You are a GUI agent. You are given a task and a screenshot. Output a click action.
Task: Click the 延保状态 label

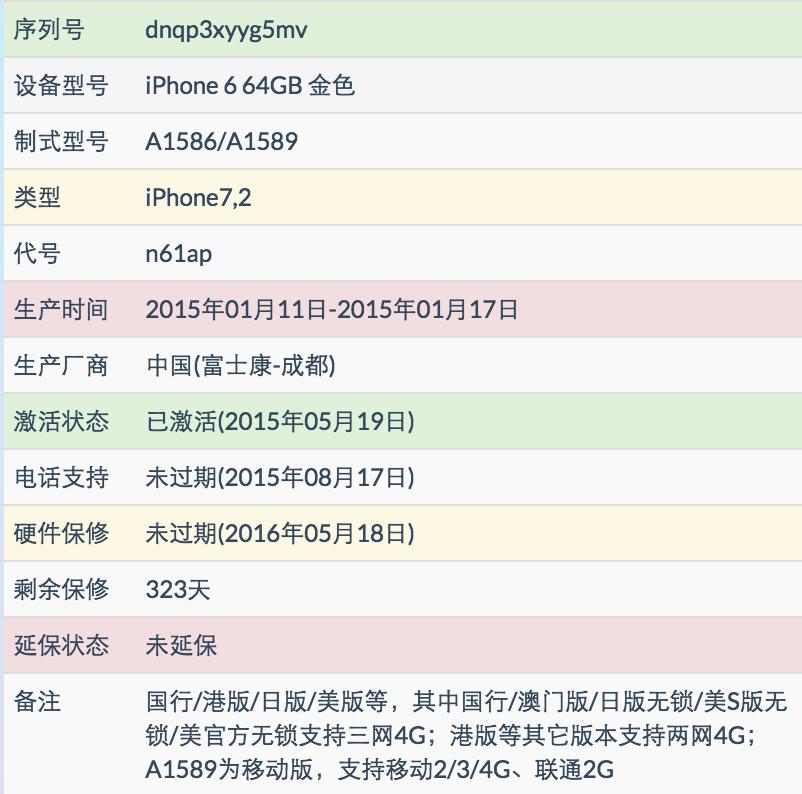click(61, 645)
